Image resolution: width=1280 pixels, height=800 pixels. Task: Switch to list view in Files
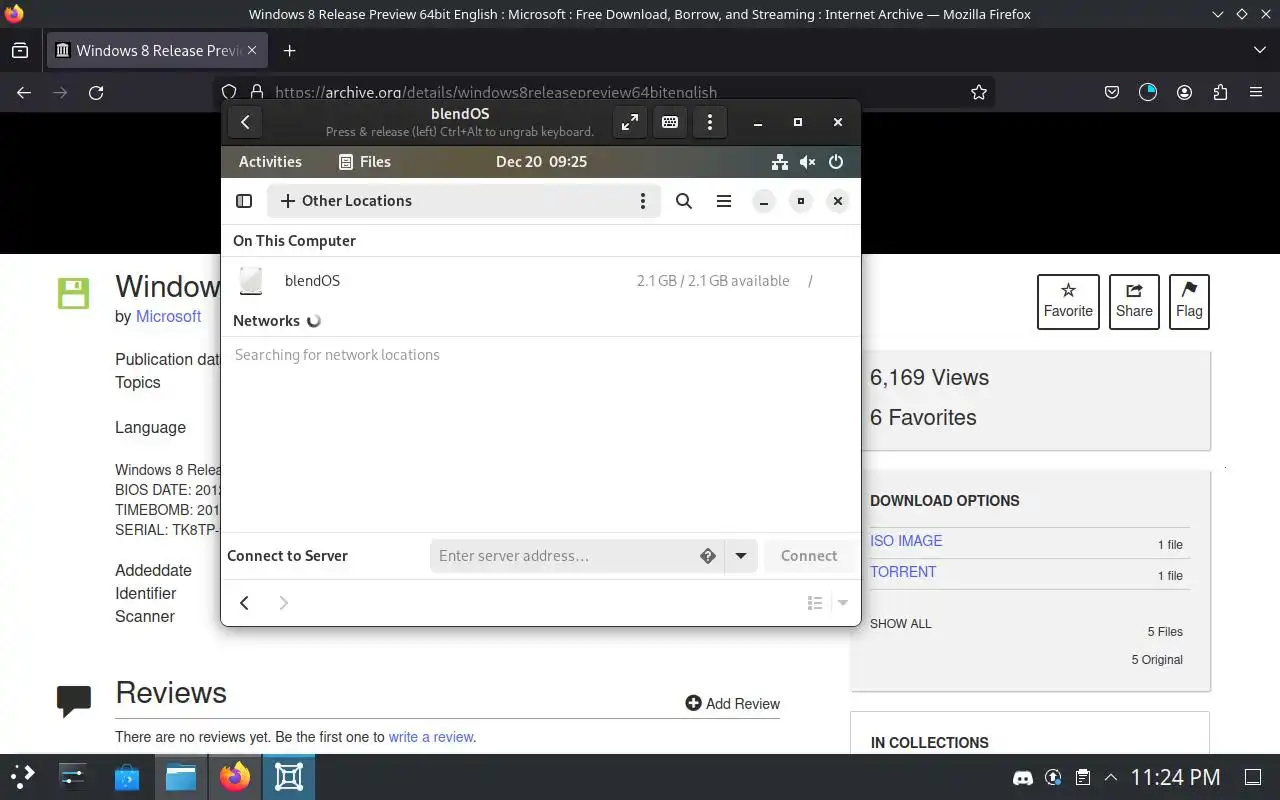click(815, 603)
